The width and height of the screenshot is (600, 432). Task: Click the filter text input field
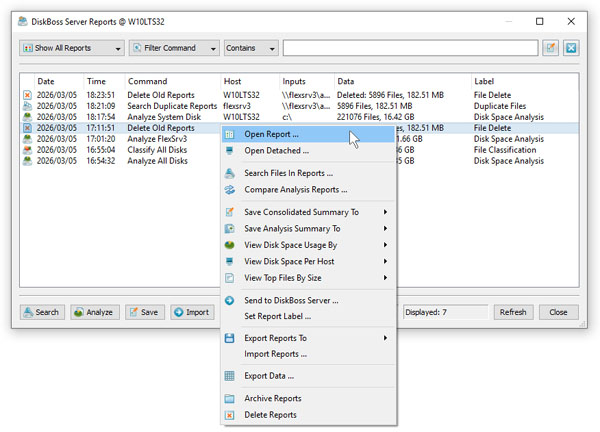(411, 48)
